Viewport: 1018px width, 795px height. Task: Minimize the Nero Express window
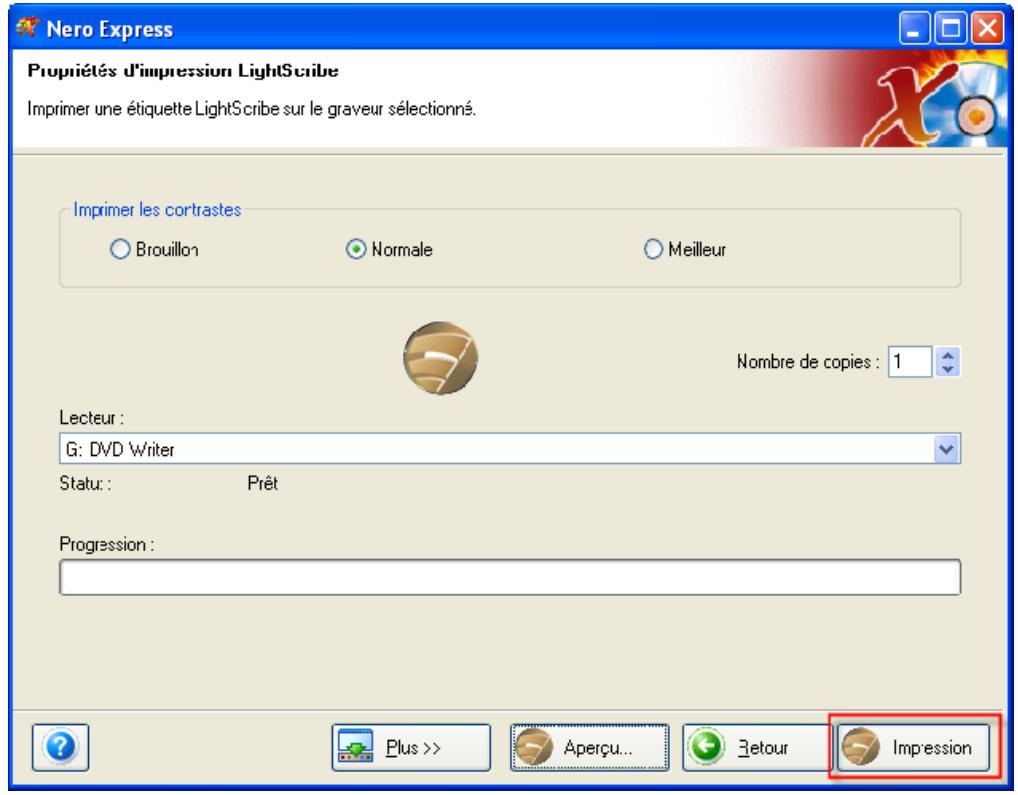click(914, 29)
